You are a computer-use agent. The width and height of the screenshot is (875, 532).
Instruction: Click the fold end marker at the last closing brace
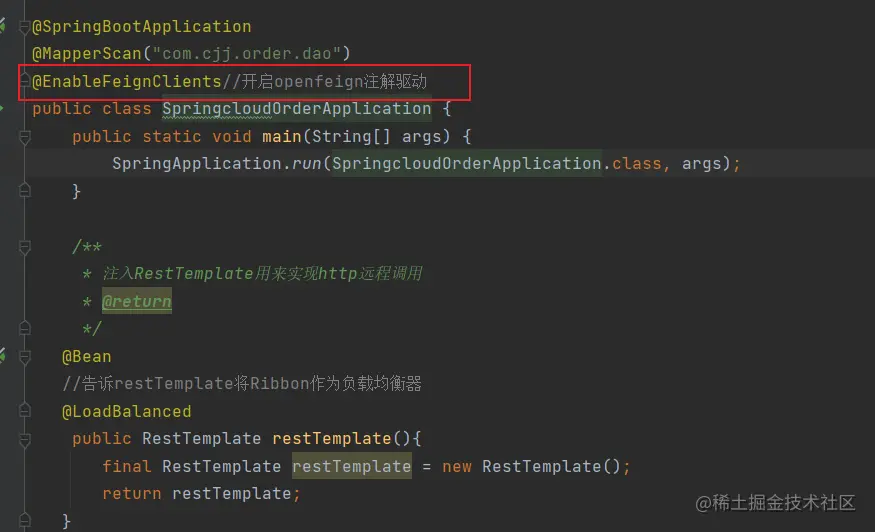25,521
